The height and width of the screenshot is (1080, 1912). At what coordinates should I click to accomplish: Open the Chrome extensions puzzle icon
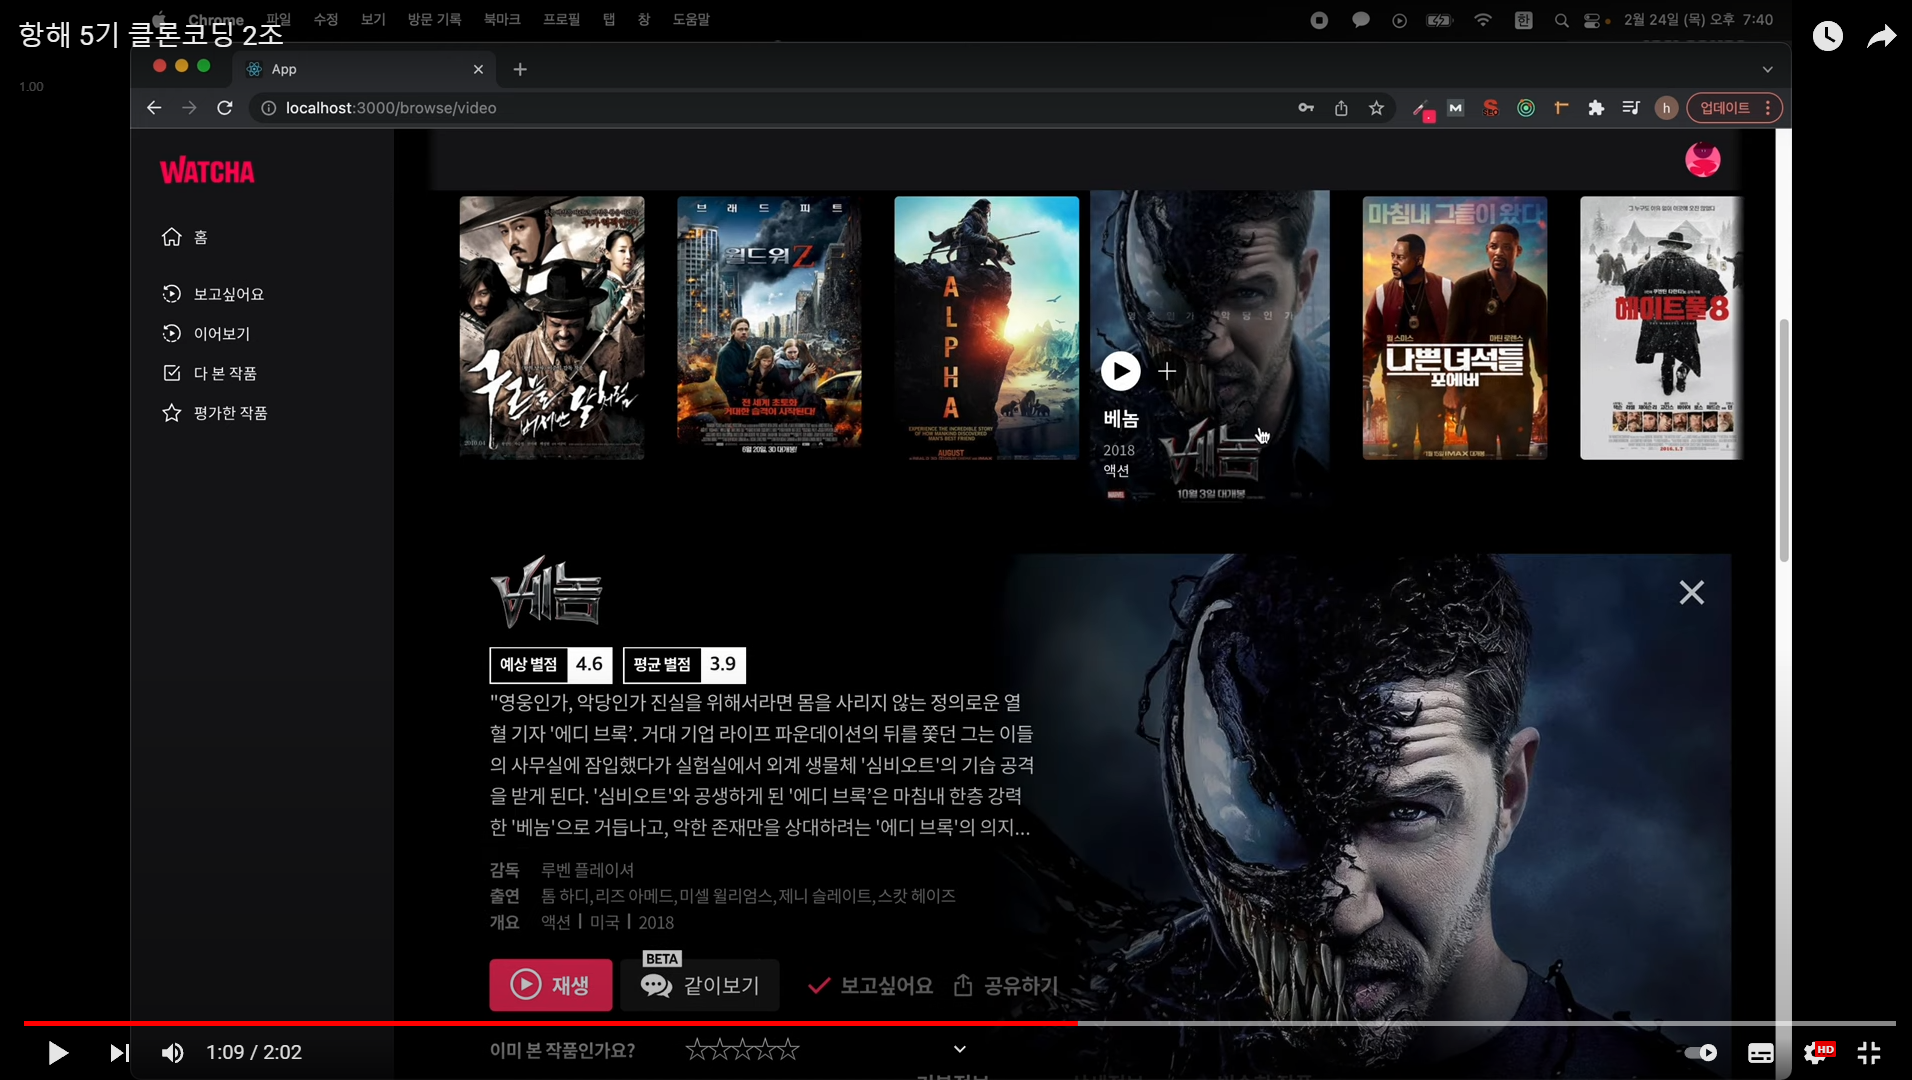(x=1596, y=108)
